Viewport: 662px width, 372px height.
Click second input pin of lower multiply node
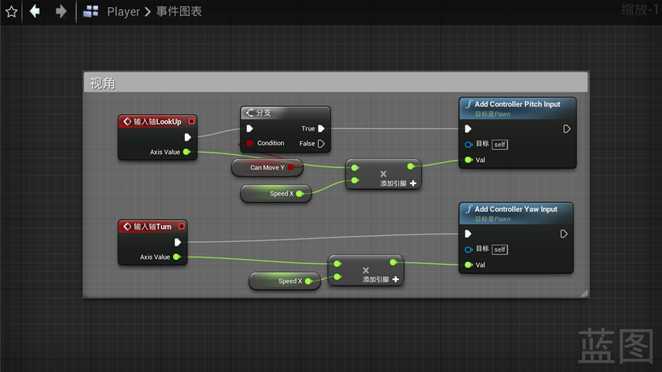pos(337,277)
